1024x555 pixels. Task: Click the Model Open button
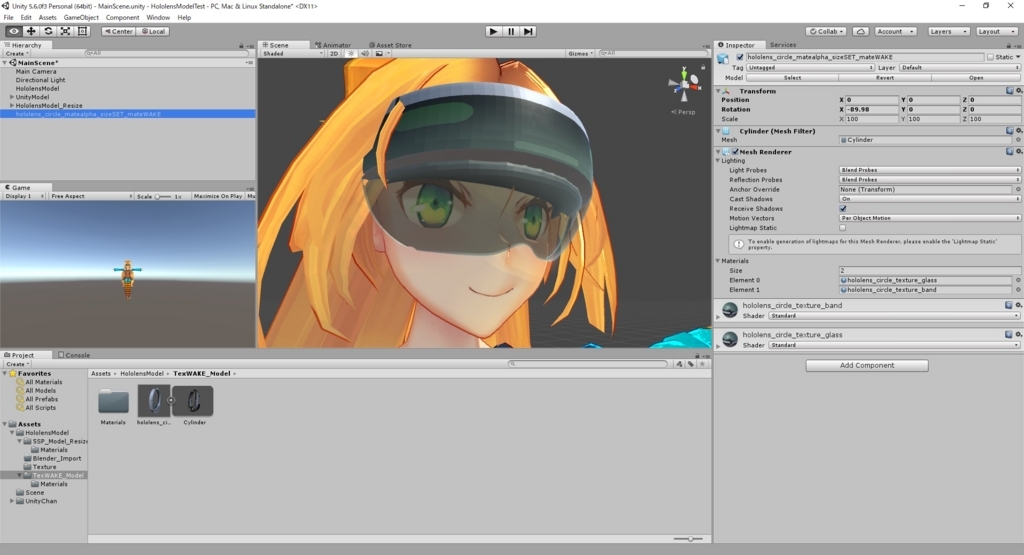pos(976,78)
